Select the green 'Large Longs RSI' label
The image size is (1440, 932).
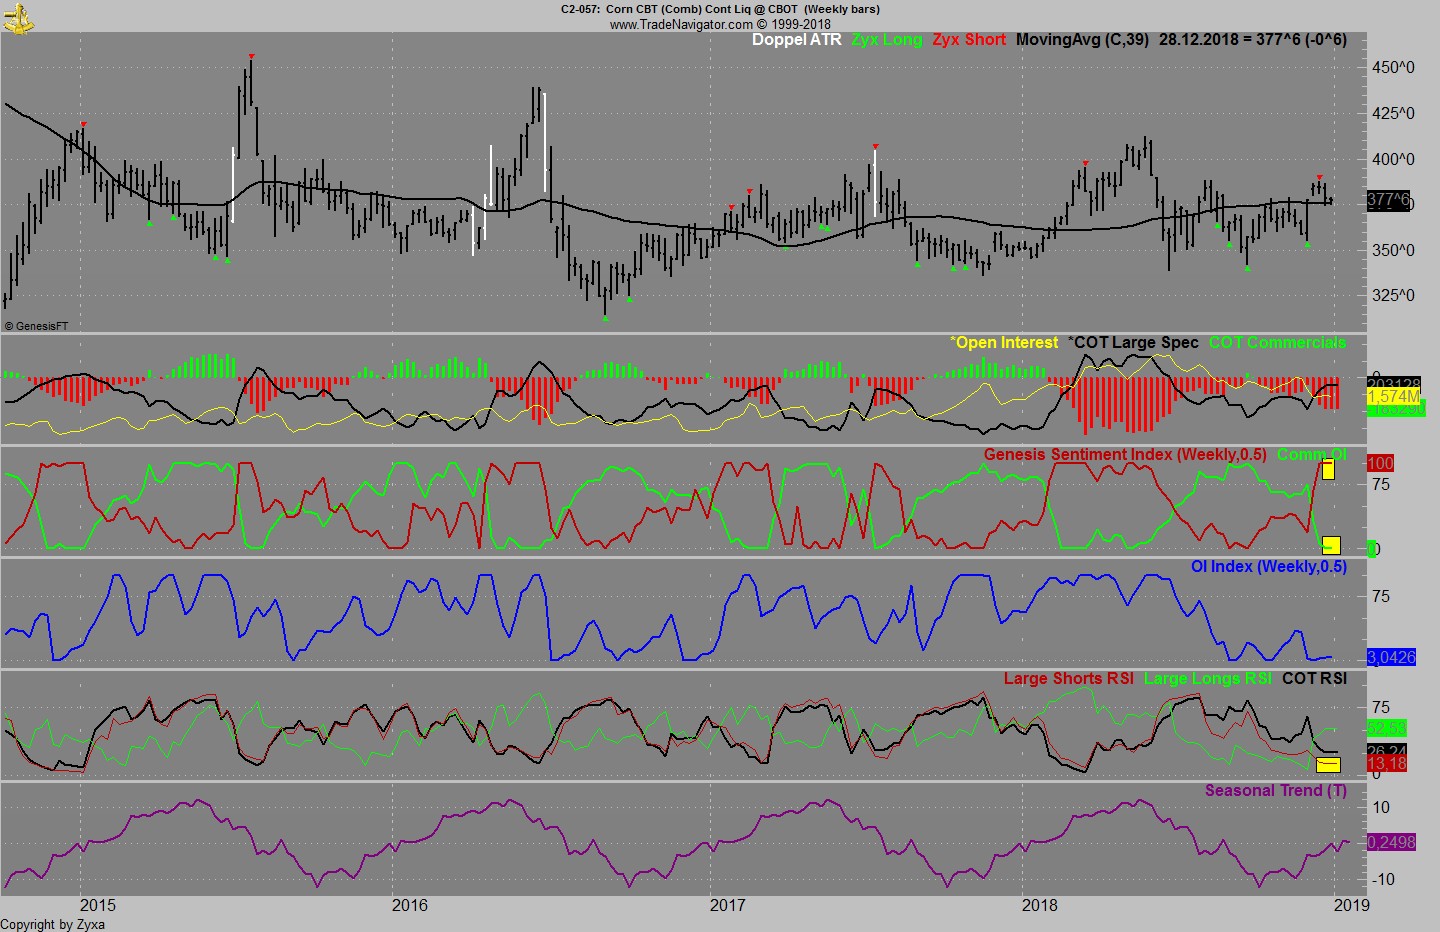(x=1208, y=679)
